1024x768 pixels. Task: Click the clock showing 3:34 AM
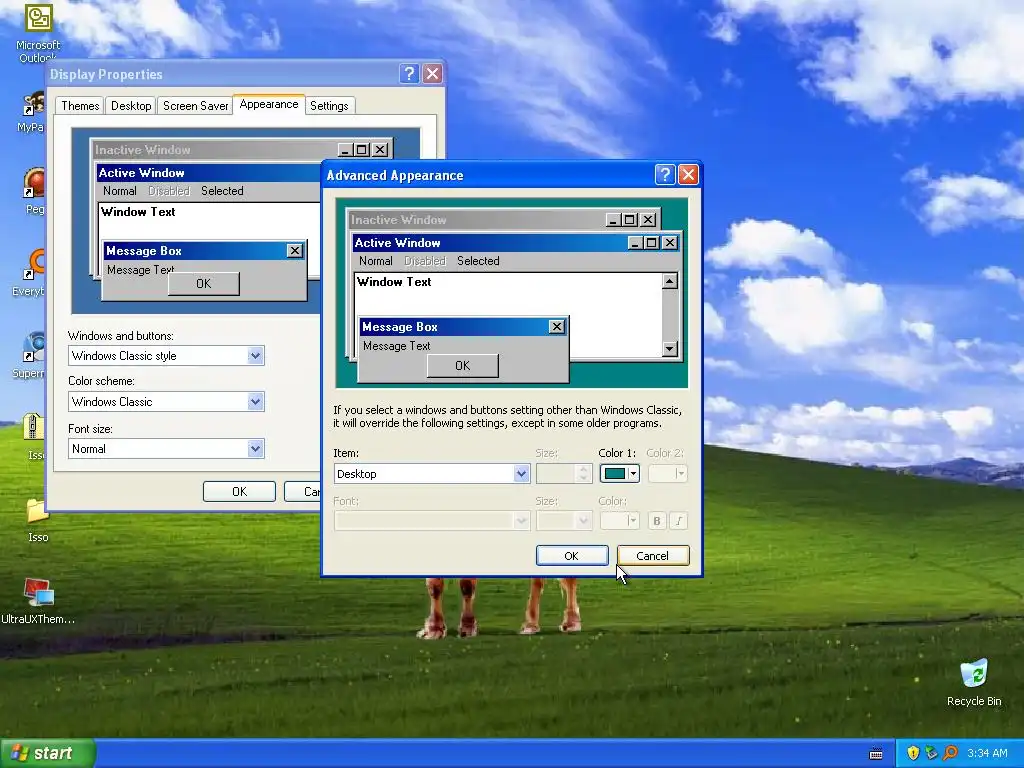pyautogui.click(x=987, y=753)
